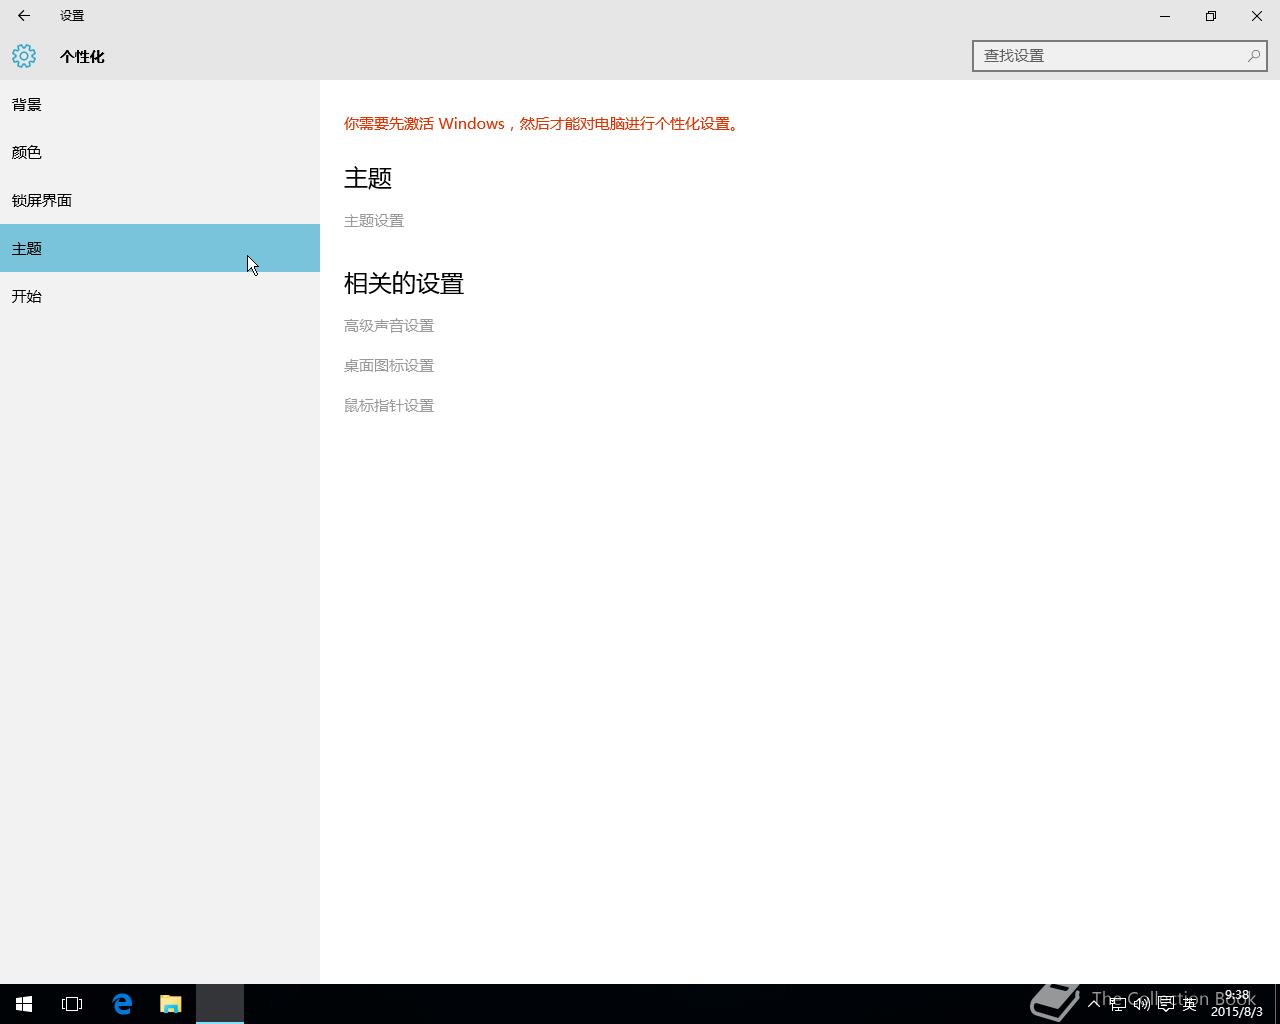Show hidden system tray icons
1280x1024 pixels.
(1094, 1004)
